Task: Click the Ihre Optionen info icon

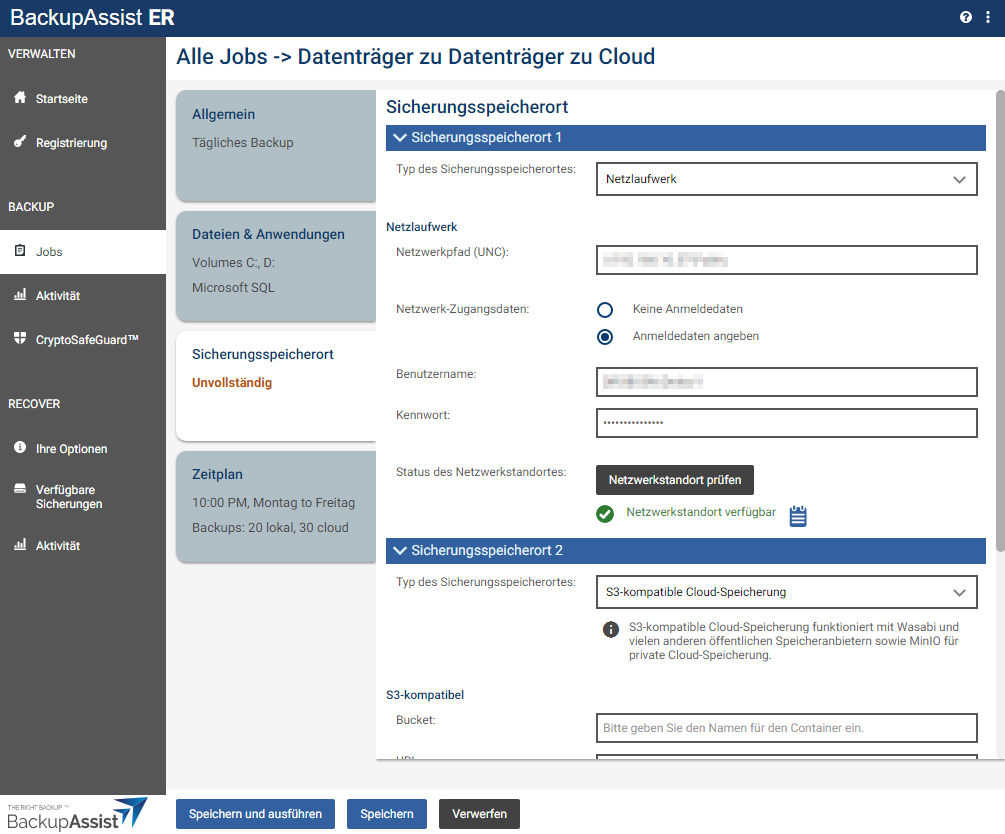Action: pyautogui.click(x=20, y=448)
